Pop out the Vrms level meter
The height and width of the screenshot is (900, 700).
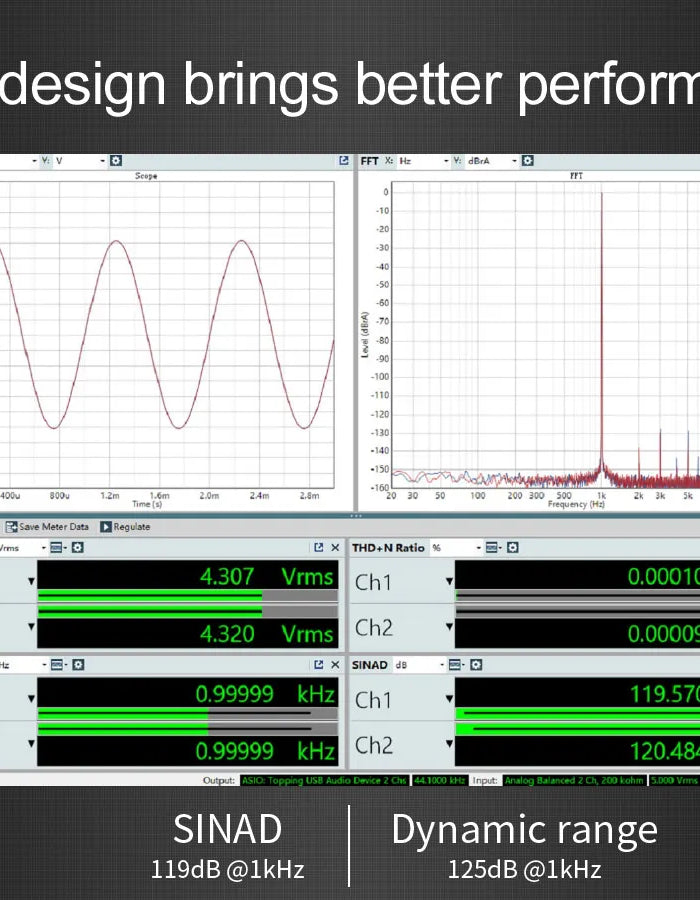(x=319, y=548)
